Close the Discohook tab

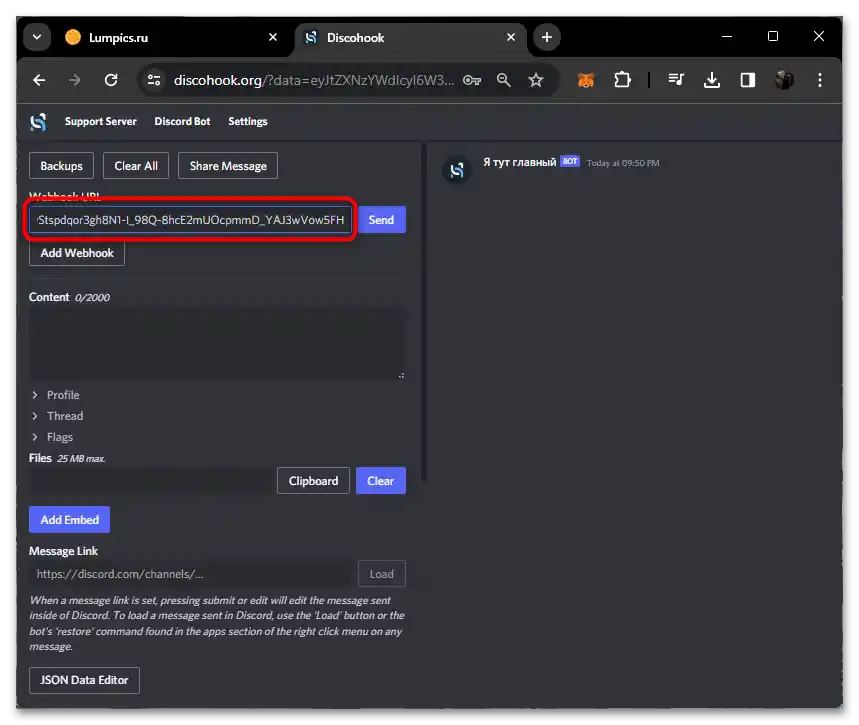(x=511, y=37)
